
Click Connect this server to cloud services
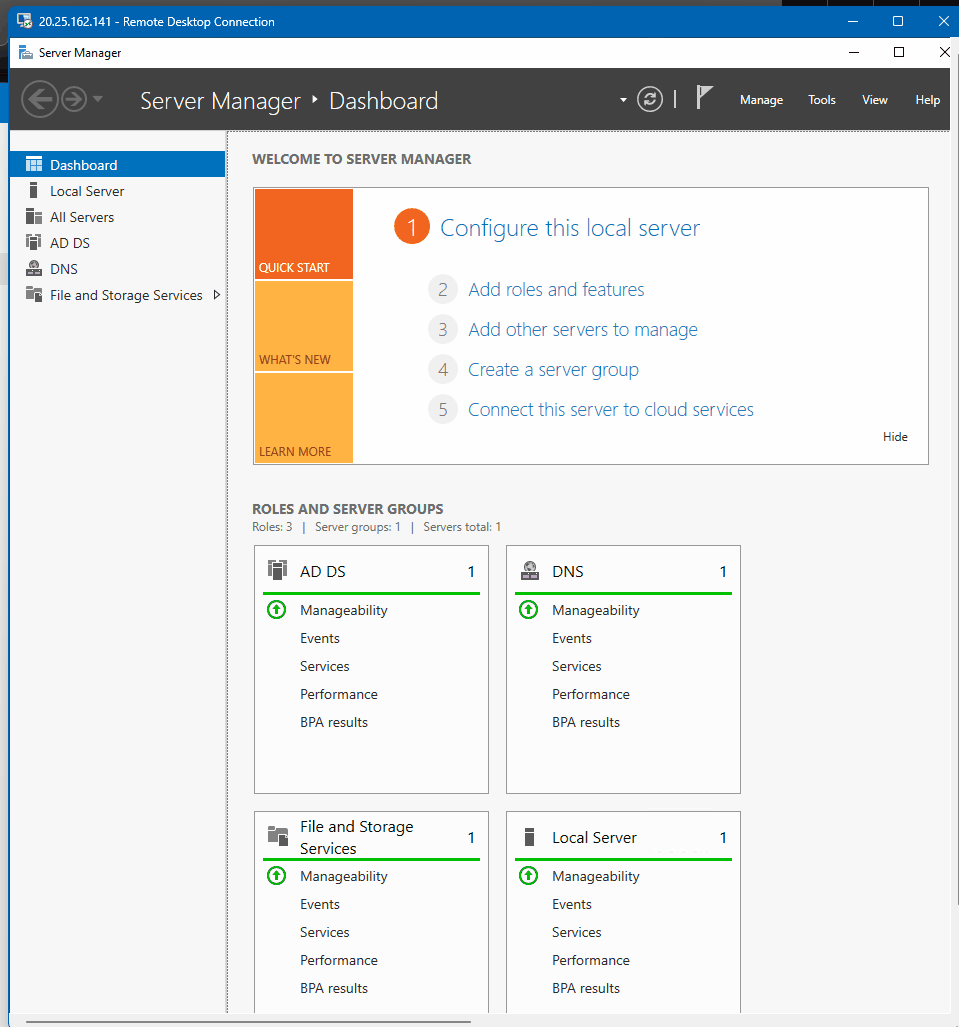tap(611, 410)
